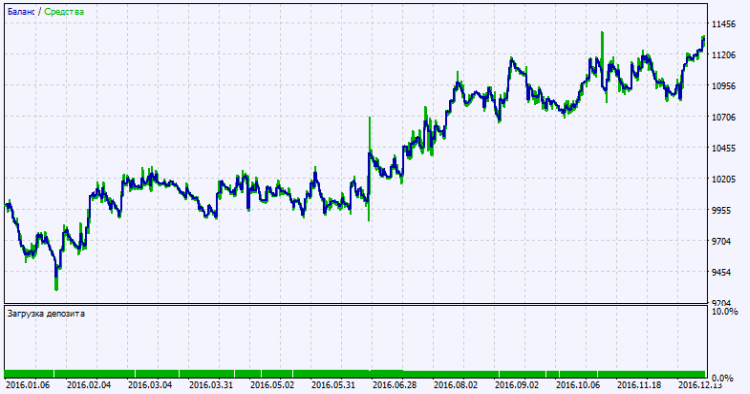Click the 2016.05.31 date label
750x394 pixels.
333,385
